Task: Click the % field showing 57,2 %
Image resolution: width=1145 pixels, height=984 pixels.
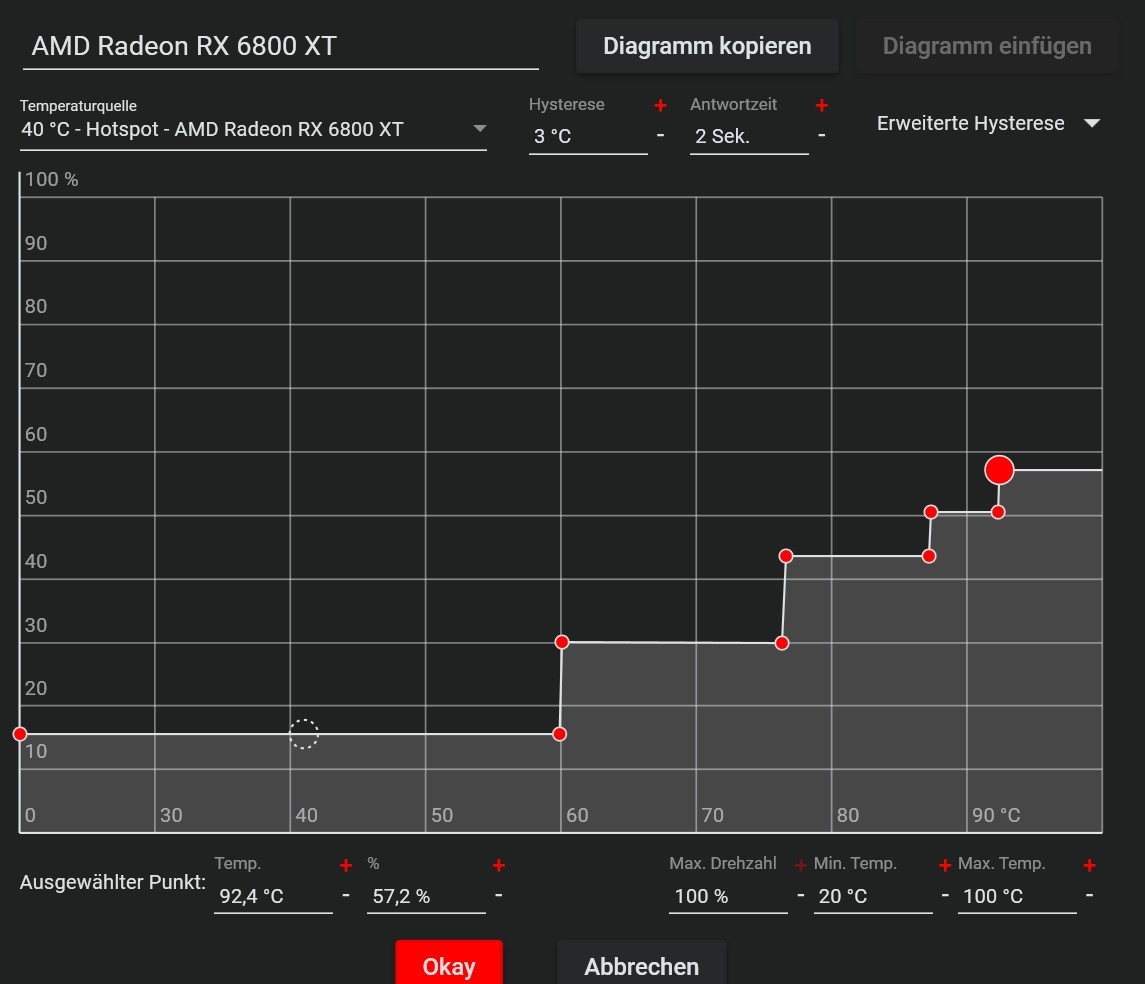Action: click(426, 896)
